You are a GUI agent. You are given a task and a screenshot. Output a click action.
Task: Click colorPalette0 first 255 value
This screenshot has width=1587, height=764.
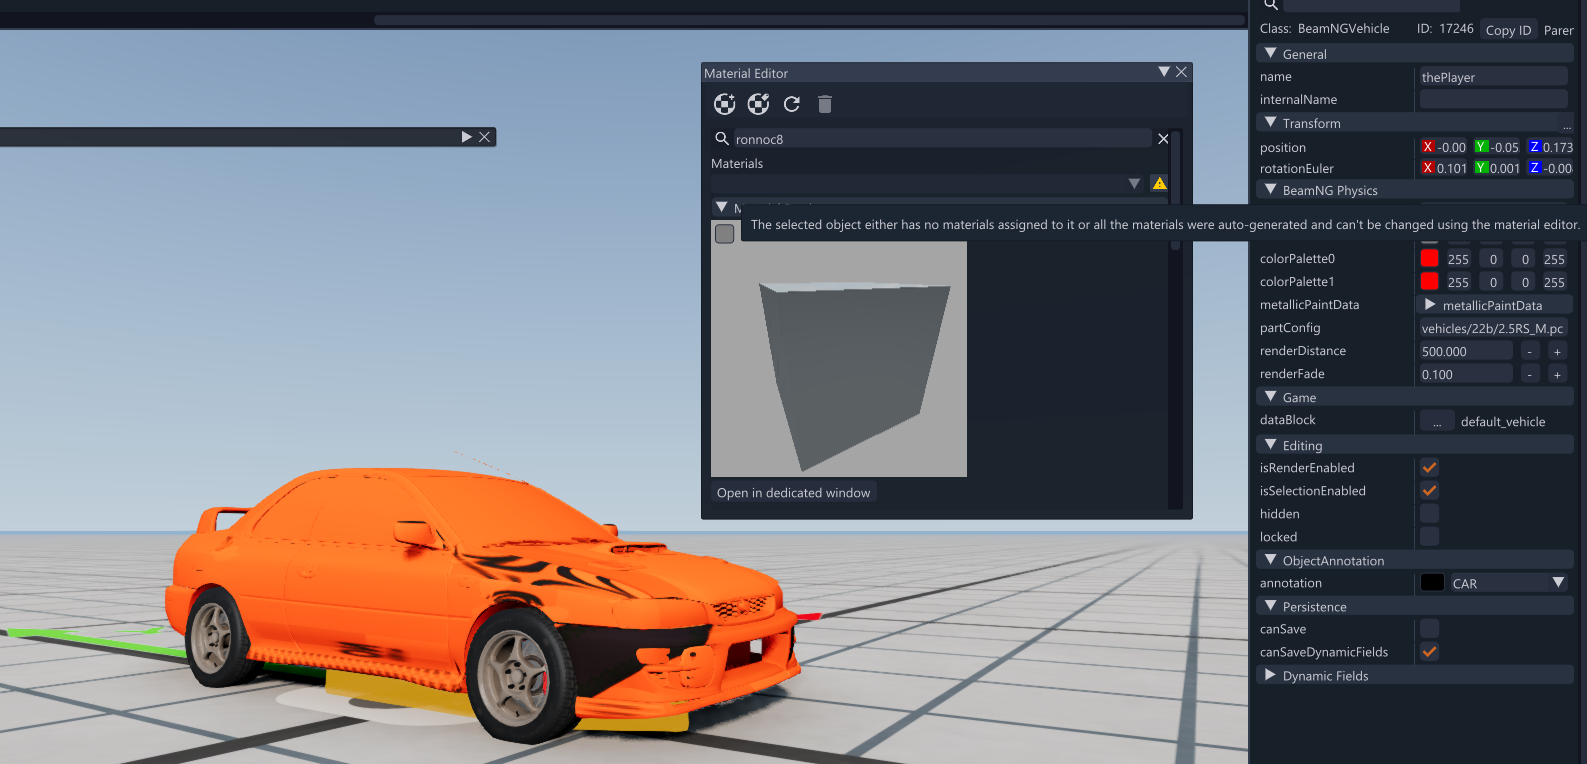(x=1458, y=258)
